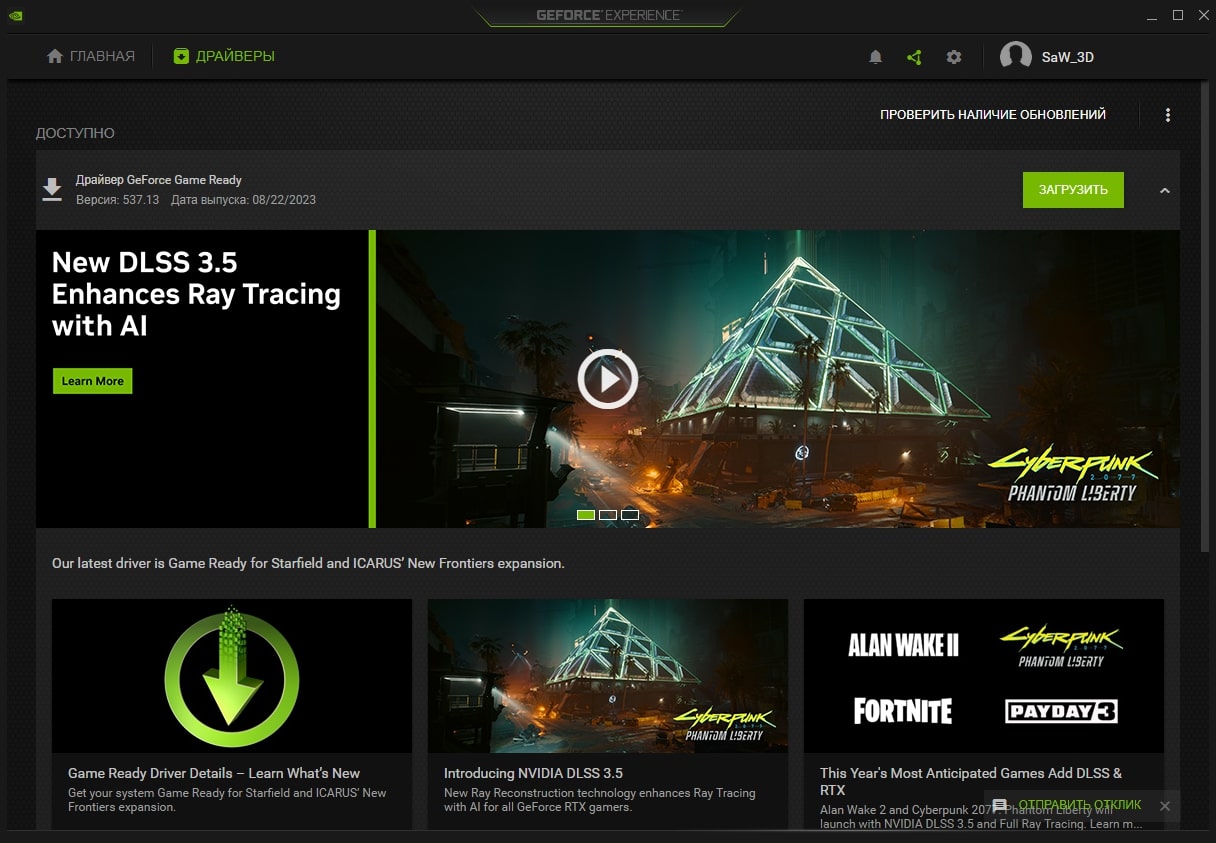Image resolution: width=1216 pixels, height=843 pixels.
Task: Open the Alan Wake II games thumbnail
Action: coord(984,676)
